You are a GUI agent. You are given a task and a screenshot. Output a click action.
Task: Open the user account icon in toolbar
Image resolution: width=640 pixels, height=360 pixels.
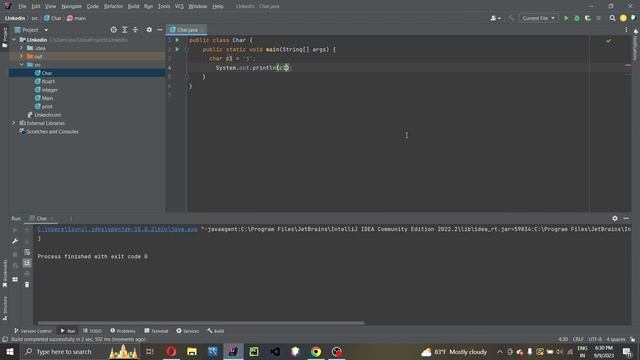[x=495, y=18]
